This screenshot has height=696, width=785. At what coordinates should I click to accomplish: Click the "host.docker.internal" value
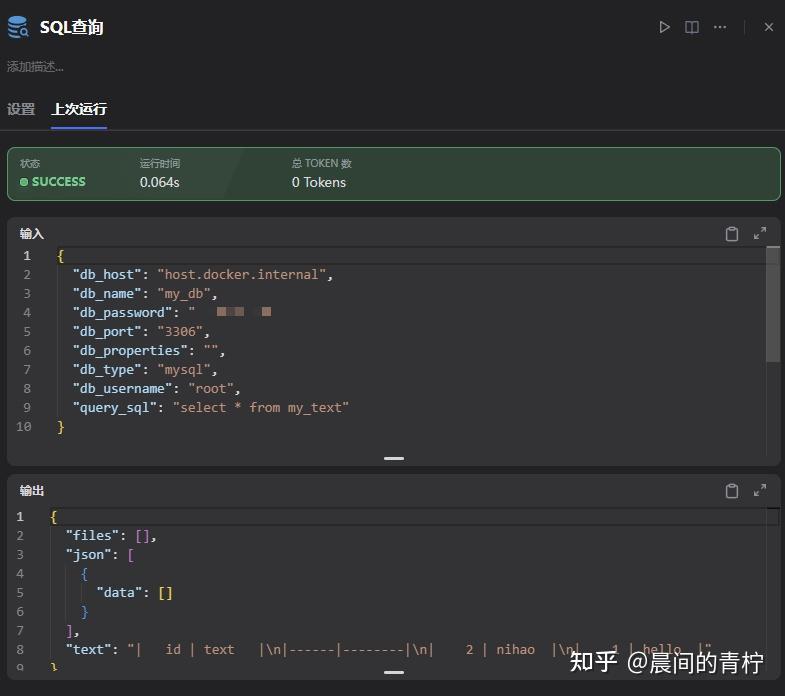coord(242,275)
